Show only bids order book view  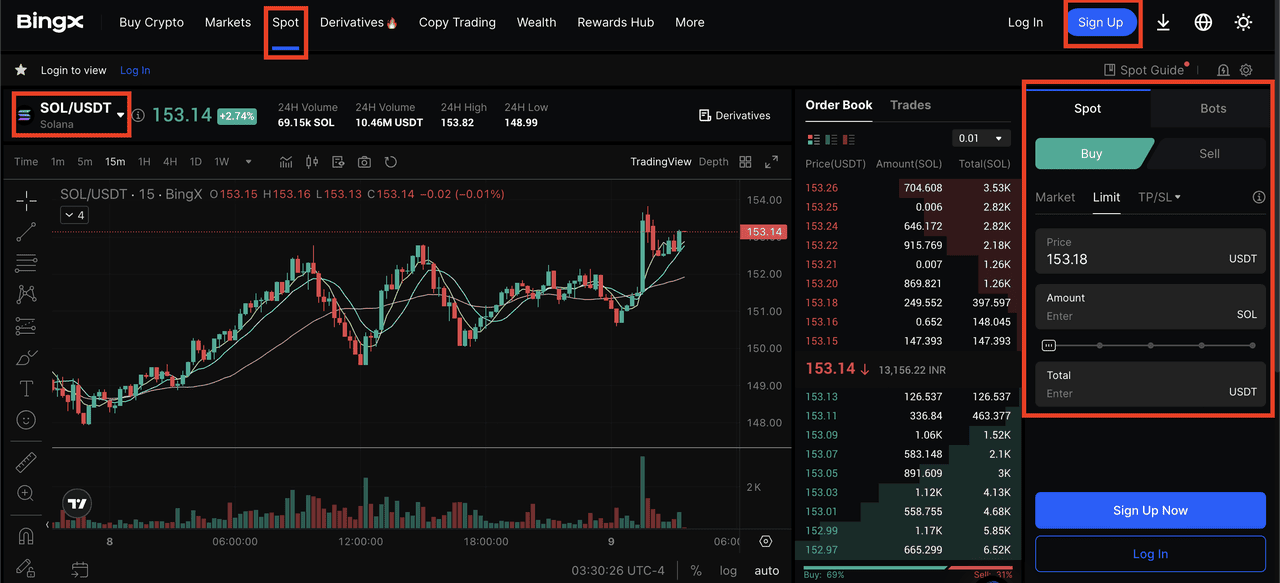(829, 139)
